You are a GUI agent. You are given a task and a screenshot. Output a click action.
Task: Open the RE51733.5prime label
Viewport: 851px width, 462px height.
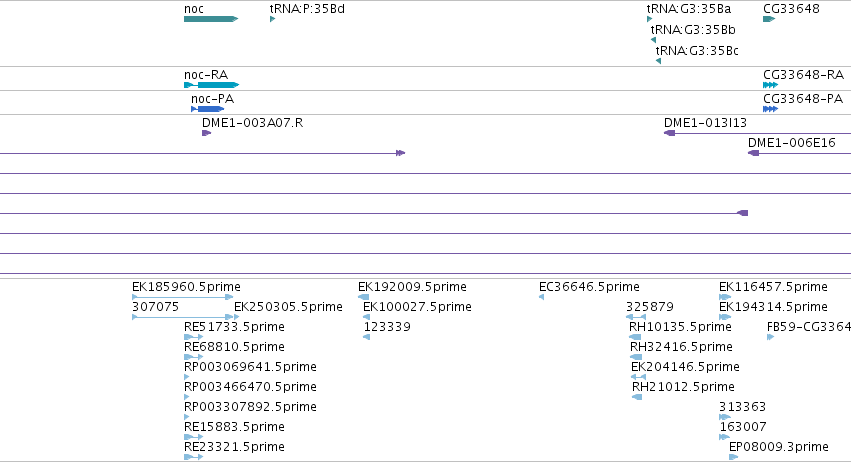pyautogui.click(x=234, y=327)
